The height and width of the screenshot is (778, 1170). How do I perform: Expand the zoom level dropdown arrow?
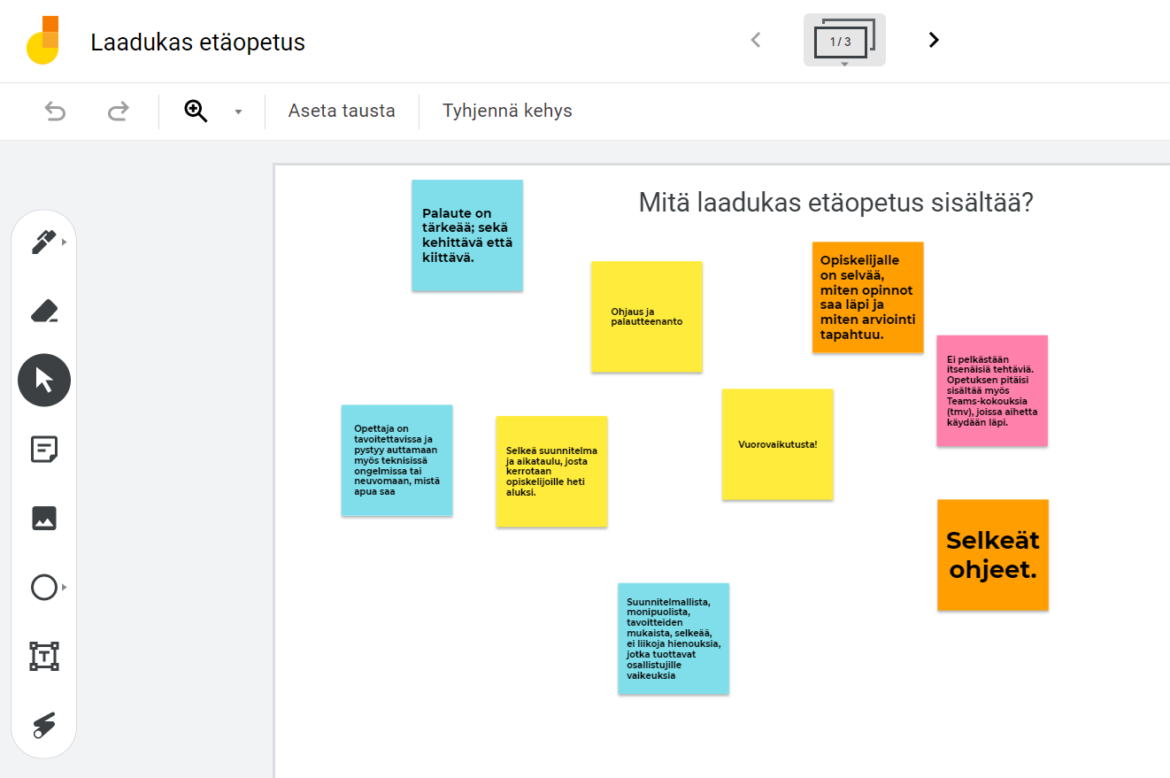(238, 111)
